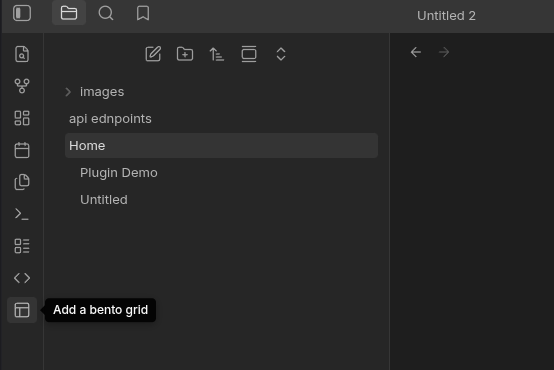Click the angle-brackets code ribbon icon
554x370 pixels.
click(22, 278)
